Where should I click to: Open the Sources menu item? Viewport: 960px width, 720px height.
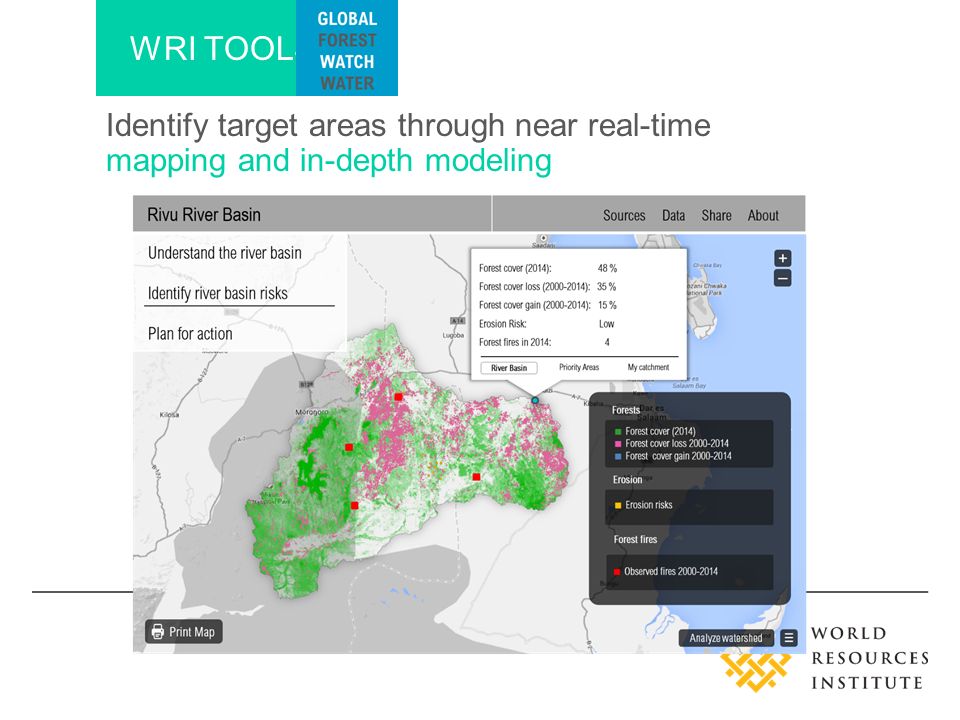[x=624, y=216]
